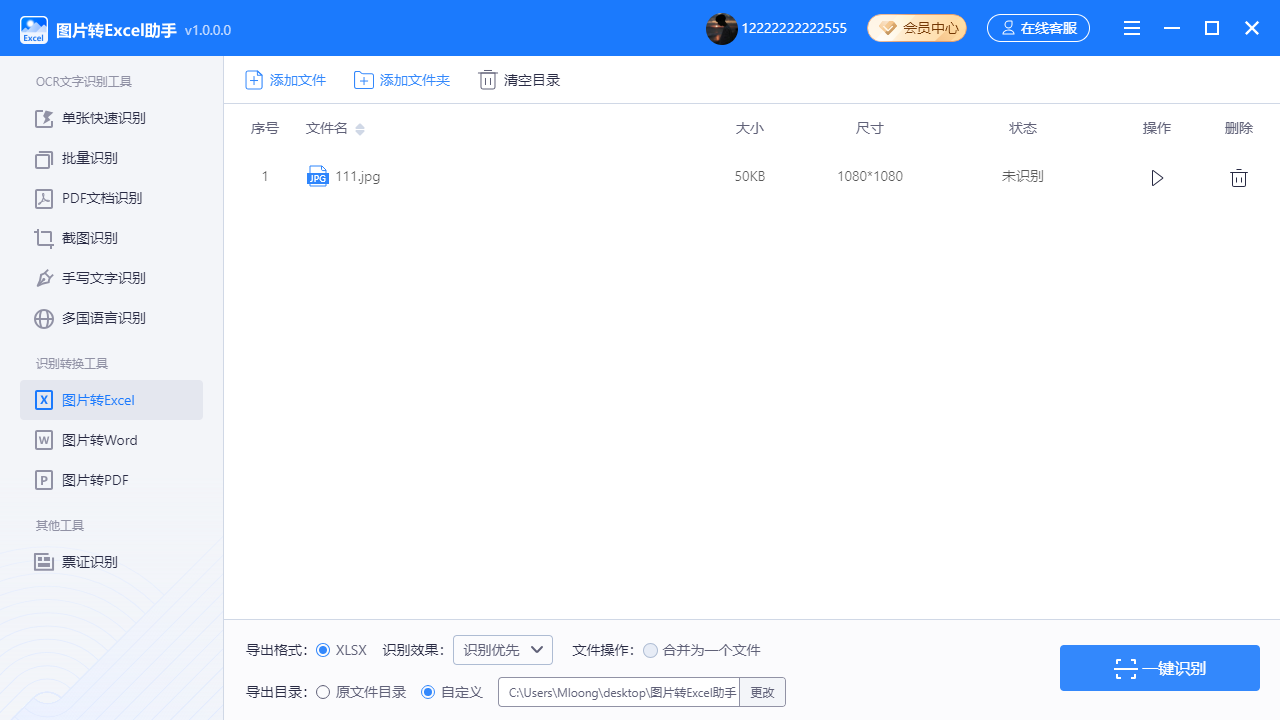
Task: Click the export path input field
Action: coord(618,691)
